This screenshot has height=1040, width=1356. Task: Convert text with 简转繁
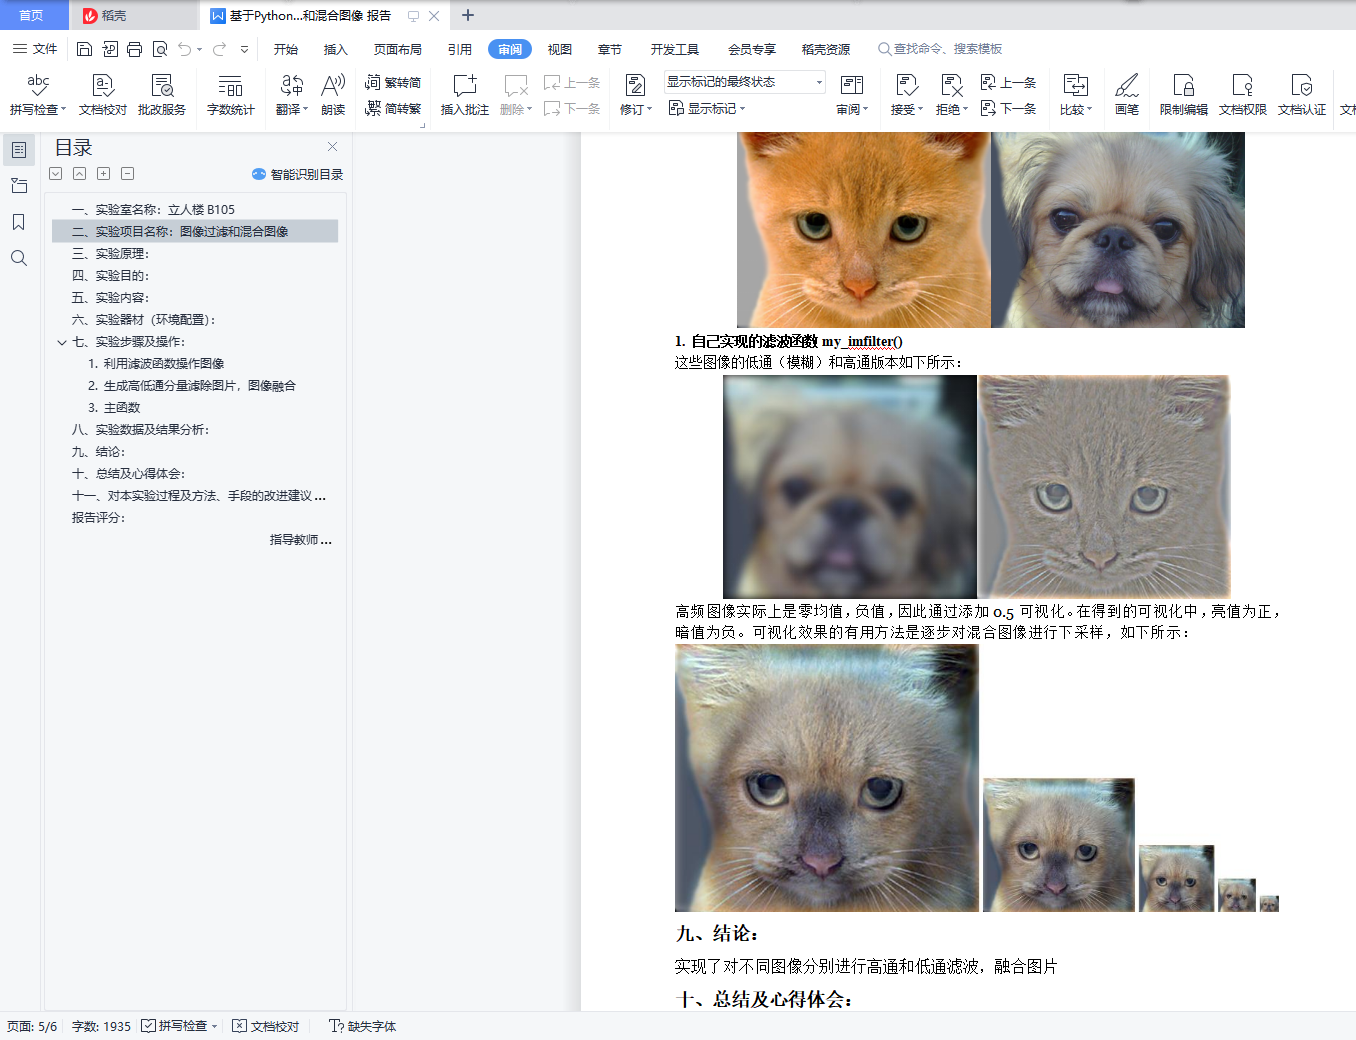[393, 109]
